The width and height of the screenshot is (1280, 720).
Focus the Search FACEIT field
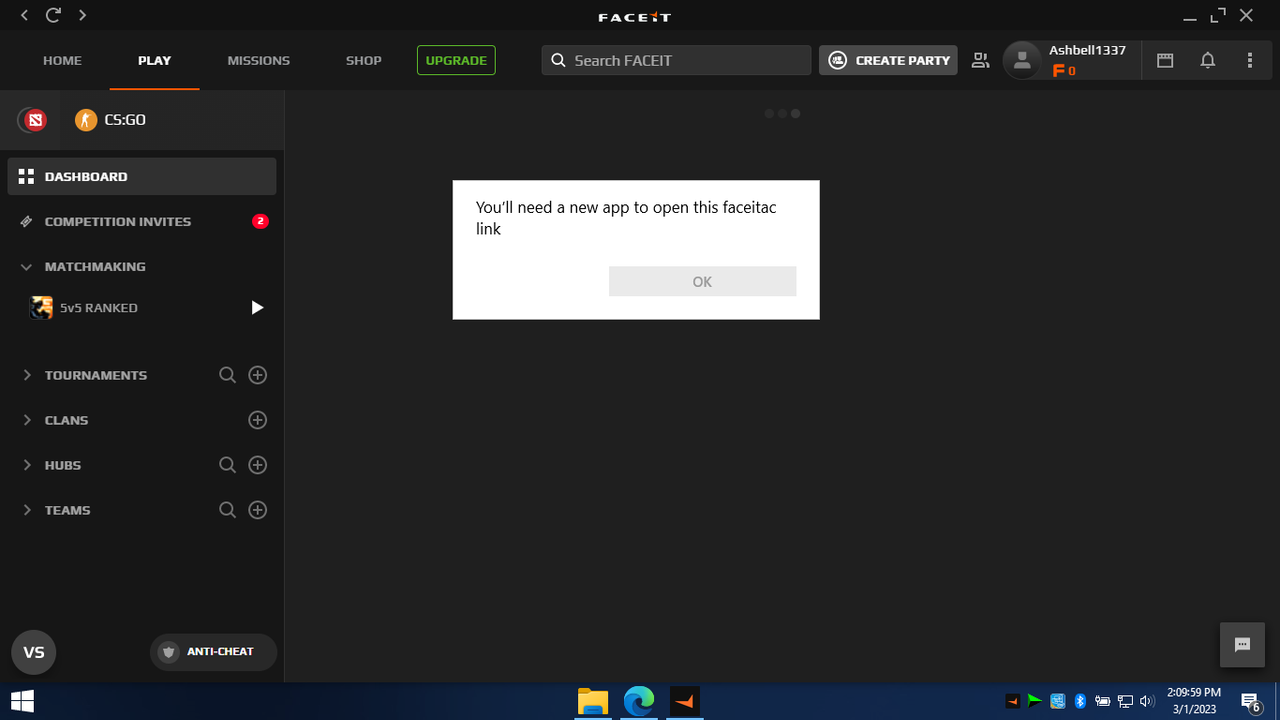676,60
